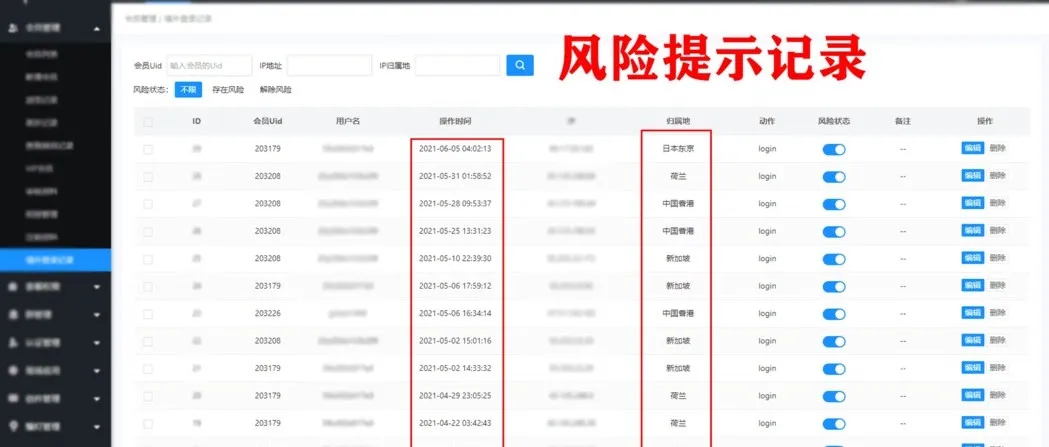The width and height of the screenshot is (1049, 447).
Task: Click 删除 for the 2021-06-05 04:02:13 row
Action: click(x=997, y=149)
